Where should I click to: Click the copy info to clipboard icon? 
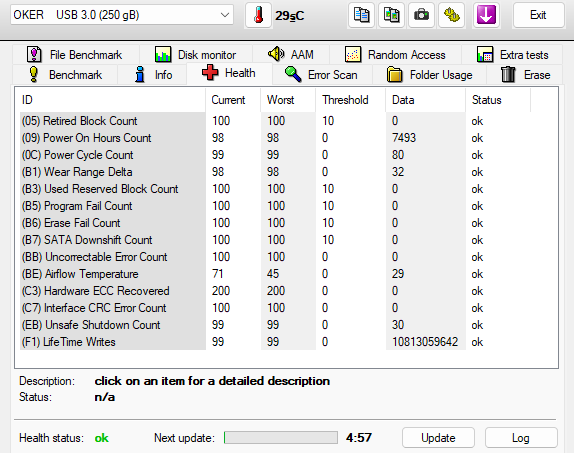pyautogui.click(x=361, y=15)
